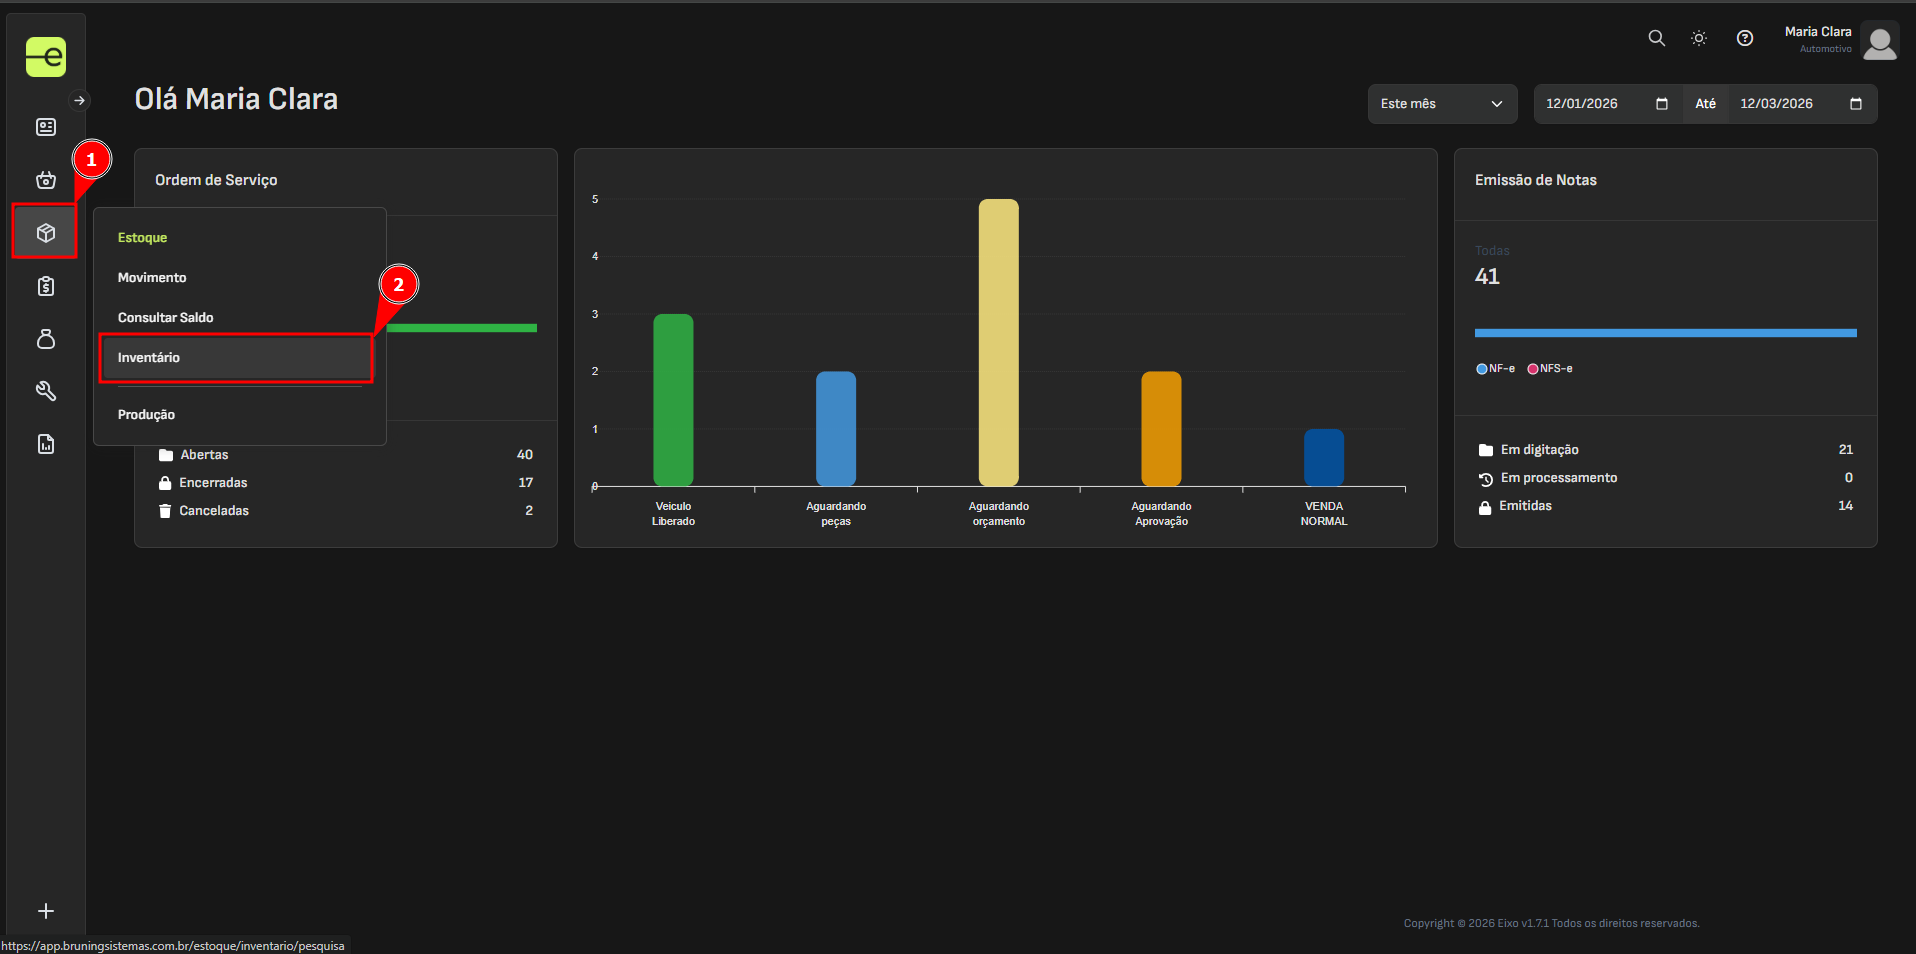The height and width of the screenshot is (954, 1916).
Task: Click the plus icon at sidebar bottom
Action: (46, 911)
